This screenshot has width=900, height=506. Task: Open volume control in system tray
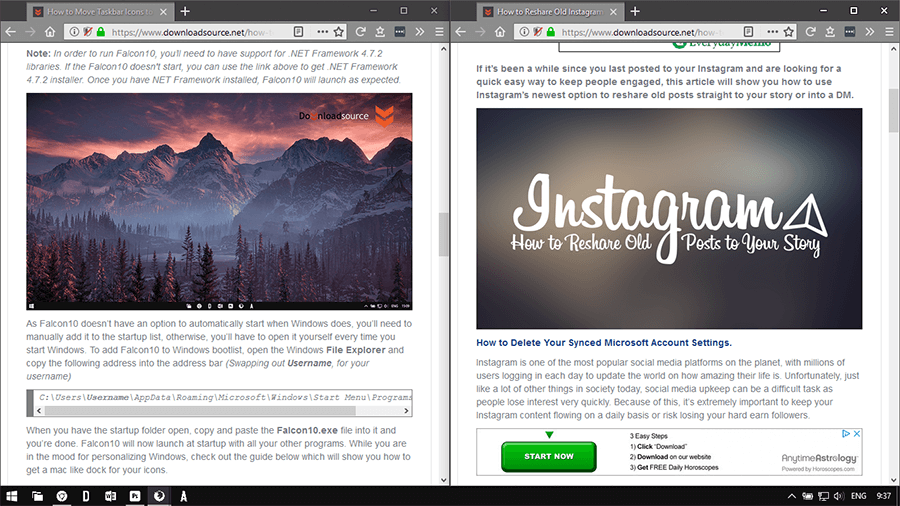coord(839,496)
